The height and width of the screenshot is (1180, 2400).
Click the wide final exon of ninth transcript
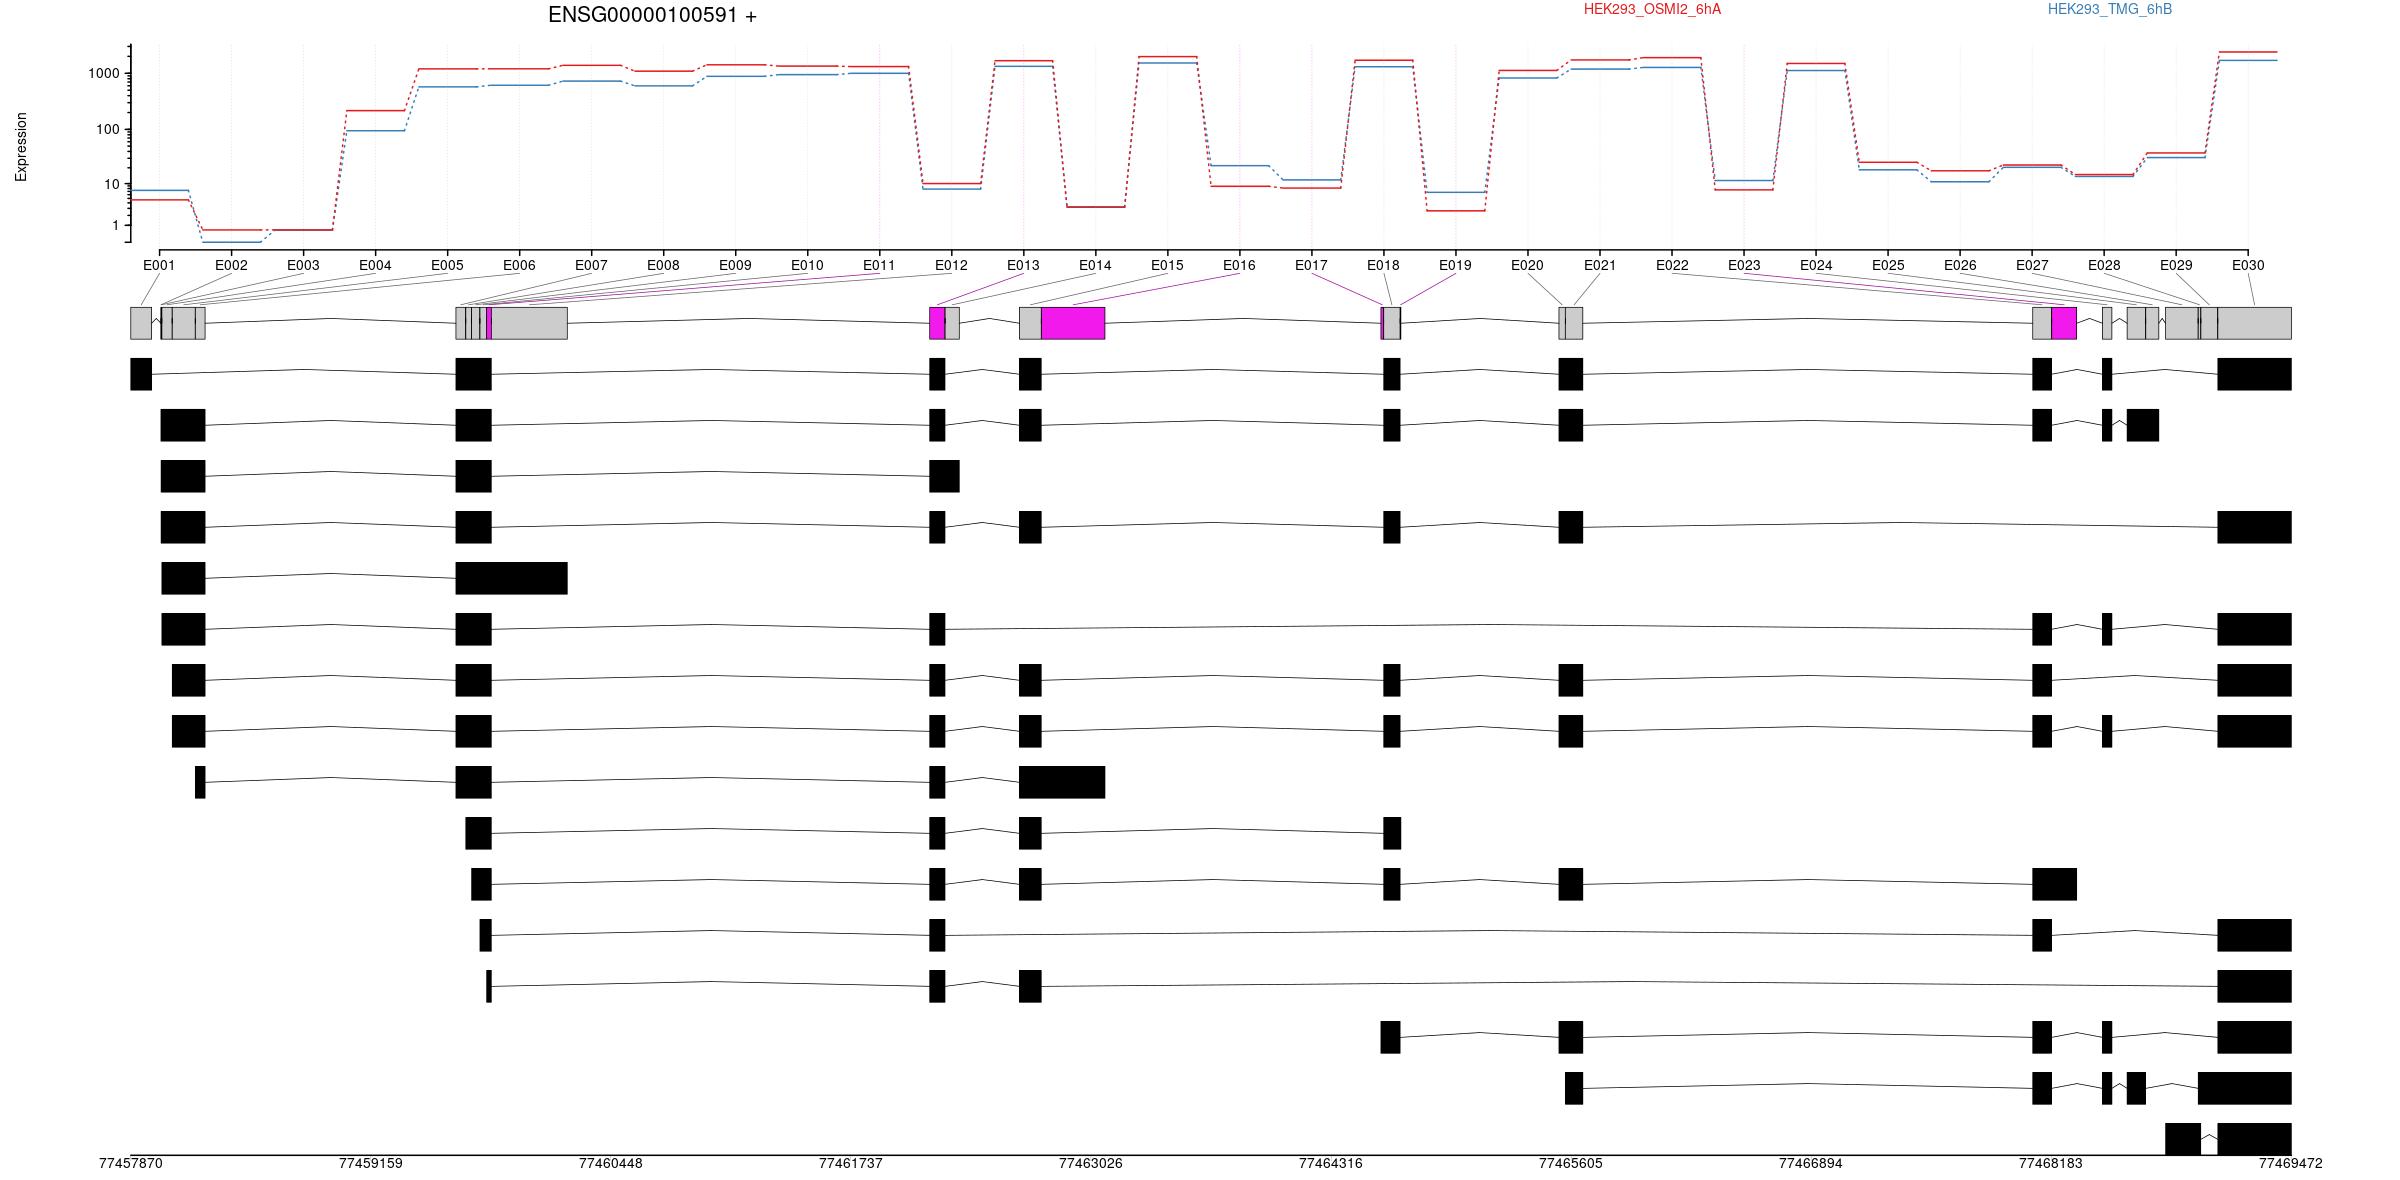point(1062,782)
